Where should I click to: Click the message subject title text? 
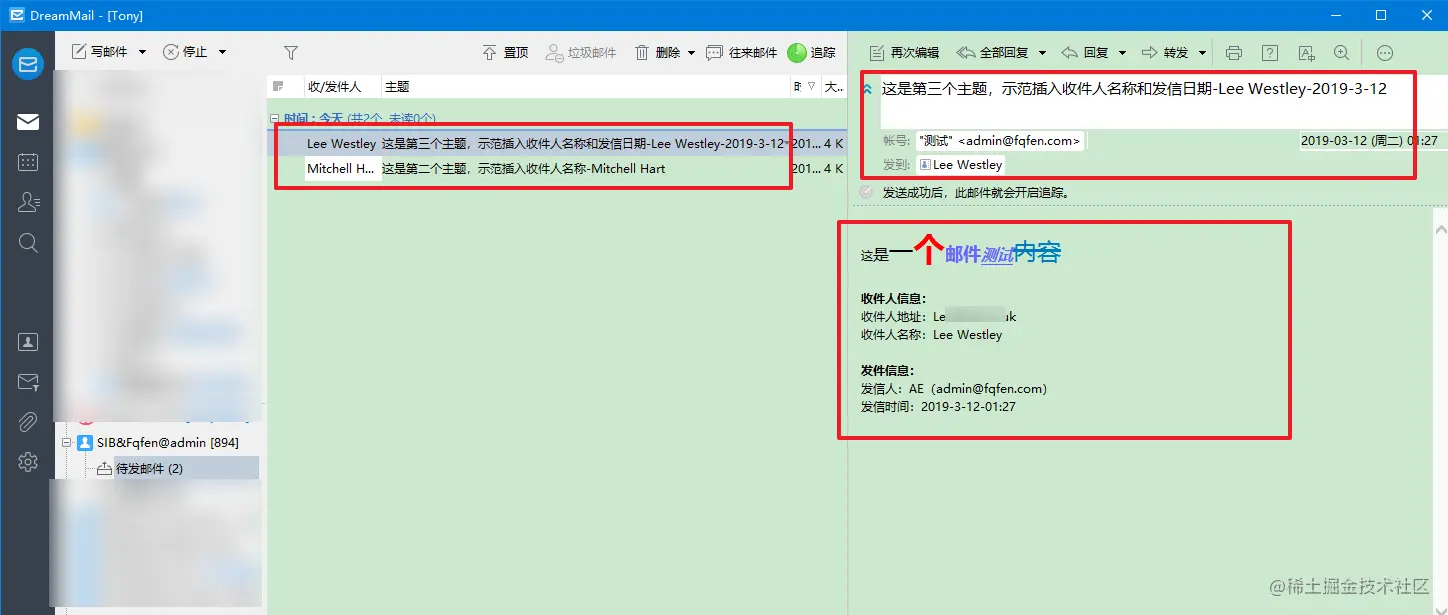point(1134,88)
